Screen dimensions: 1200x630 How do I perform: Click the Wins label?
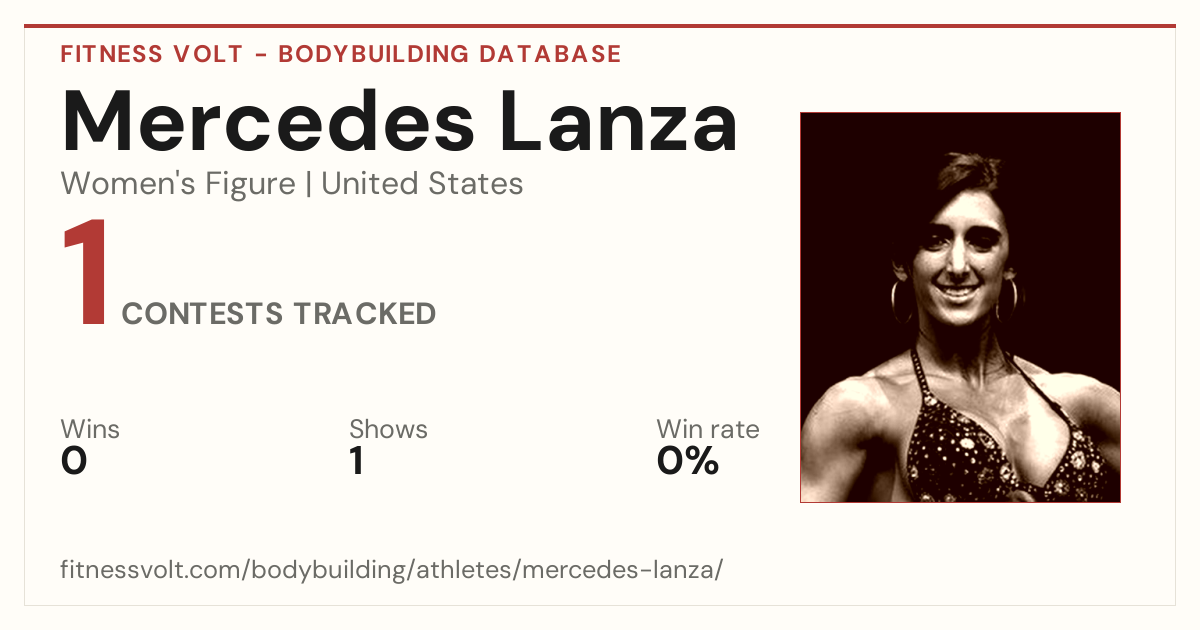(x=90, y=429)
